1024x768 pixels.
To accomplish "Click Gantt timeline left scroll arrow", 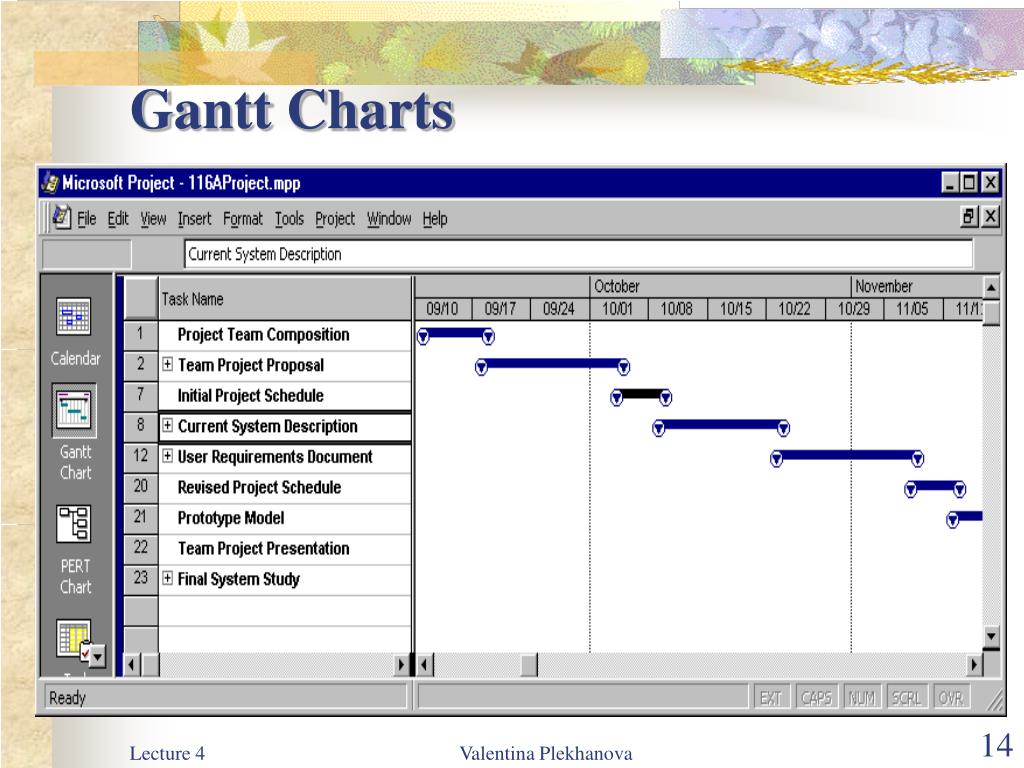I will pos(424,665).
